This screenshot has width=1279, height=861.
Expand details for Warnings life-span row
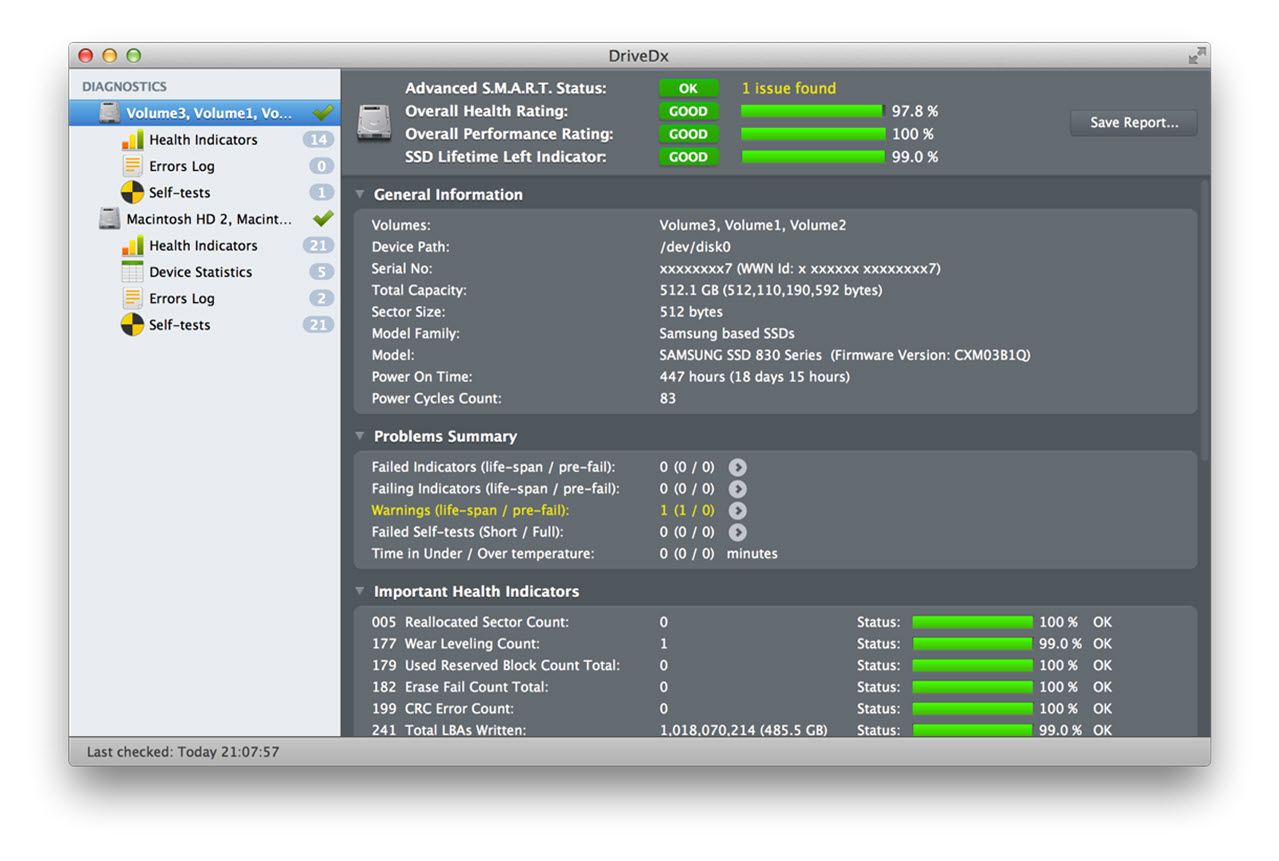737,510
